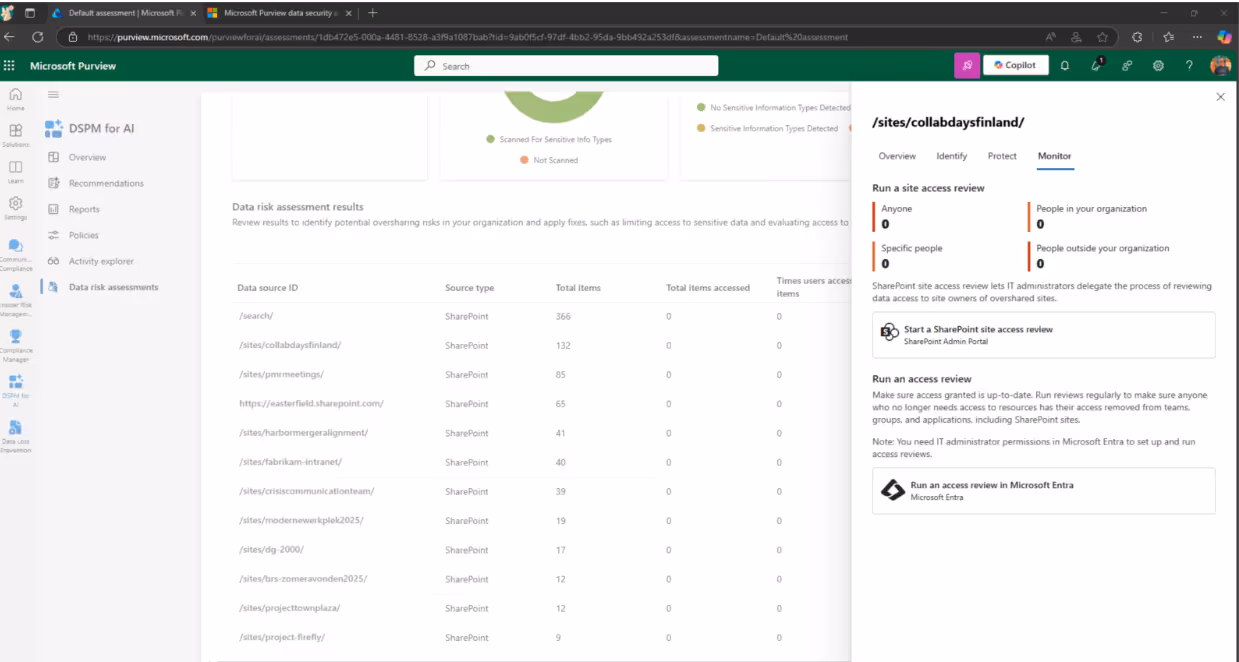Screen dimensions: 1239x662
Task: Open the help question mark
Action: tap(1189, 65)
